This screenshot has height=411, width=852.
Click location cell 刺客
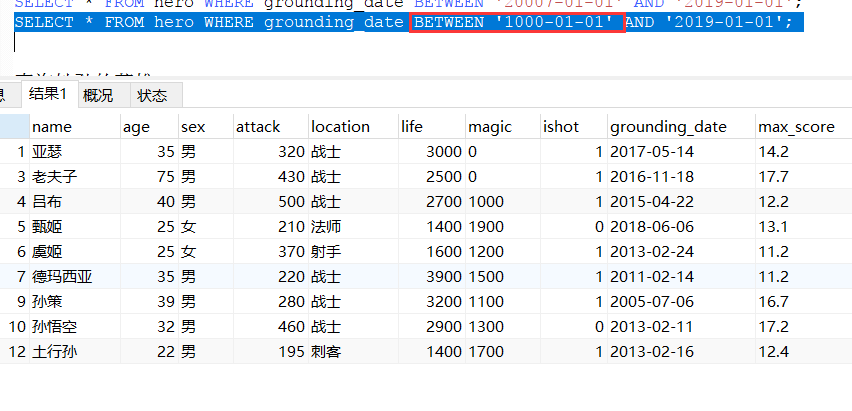tap(353, 352)
